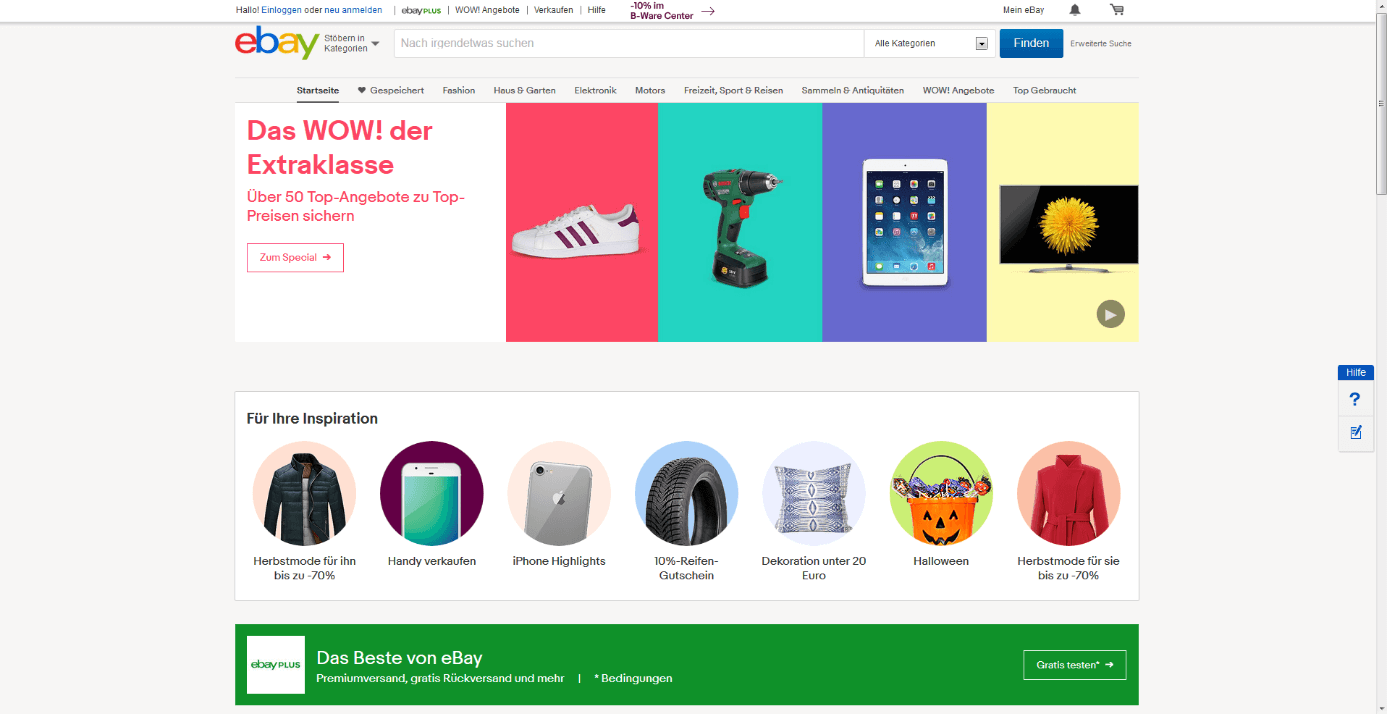Click the TV with flower in banner
The width and height of the screenshot is (1387, 714).
[x=1069, y=228]
